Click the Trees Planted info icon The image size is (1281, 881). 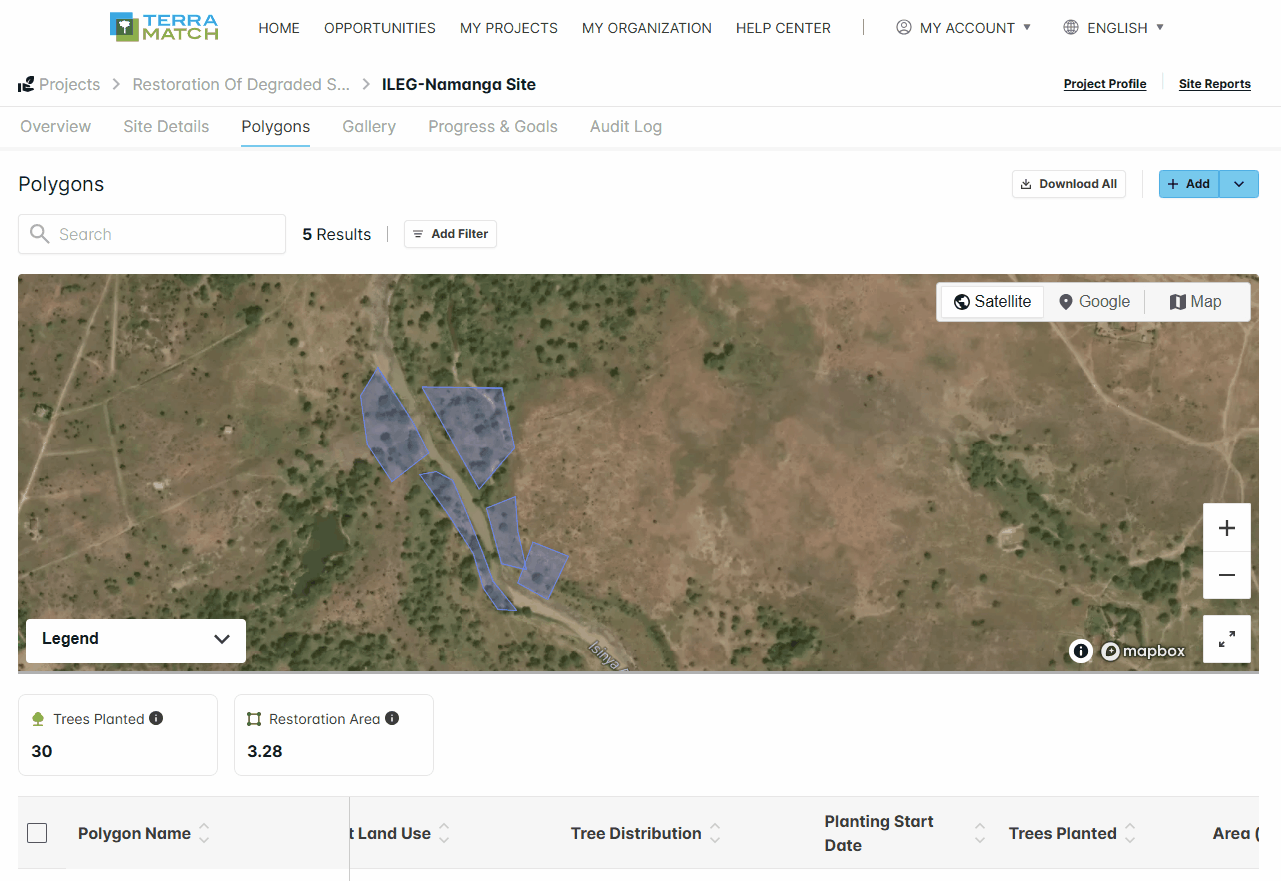click(x=156, y=718)
